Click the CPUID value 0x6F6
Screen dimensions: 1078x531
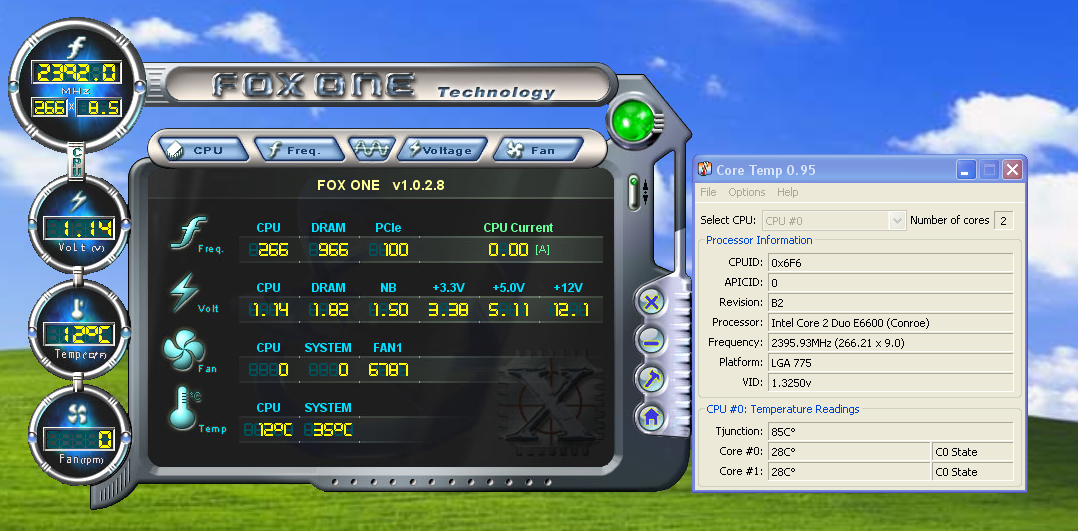890,262
